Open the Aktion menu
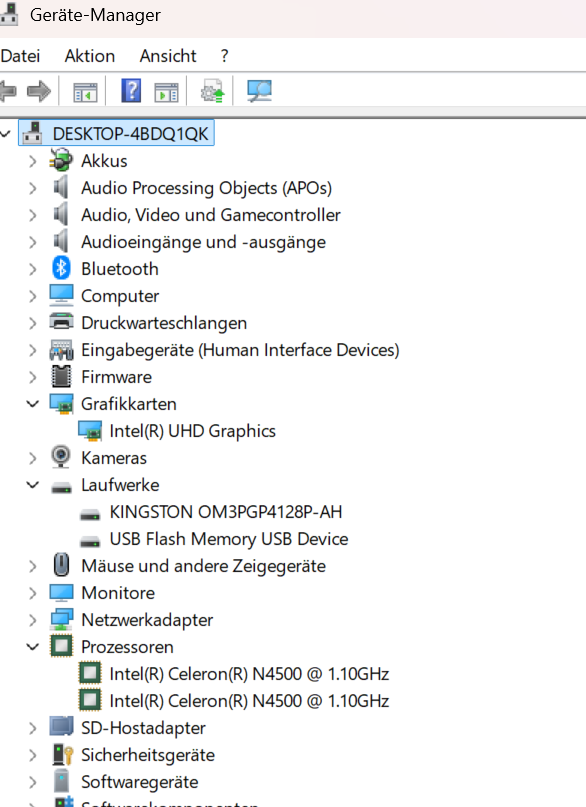Viewport: 586px width, 807px height. [90, 56]
